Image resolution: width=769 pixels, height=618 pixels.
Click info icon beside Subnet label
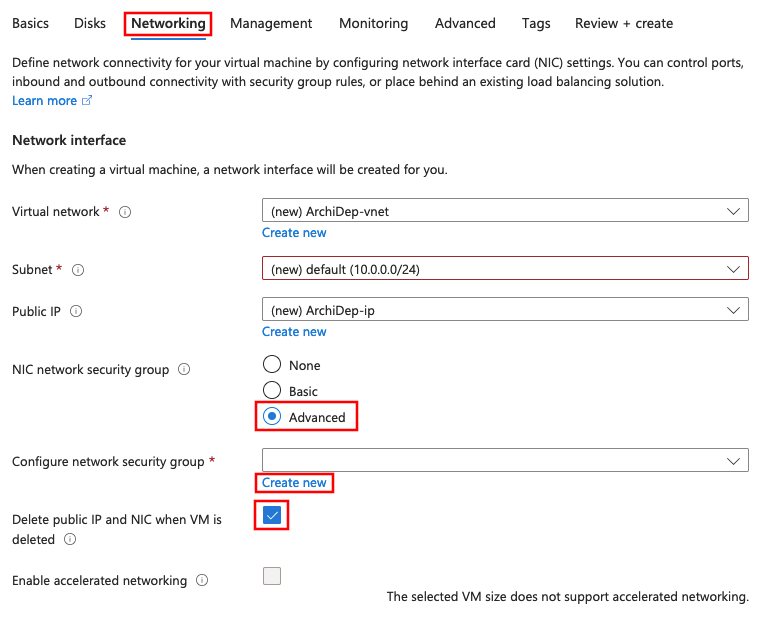pyautogui.click(x=78, y=270)
